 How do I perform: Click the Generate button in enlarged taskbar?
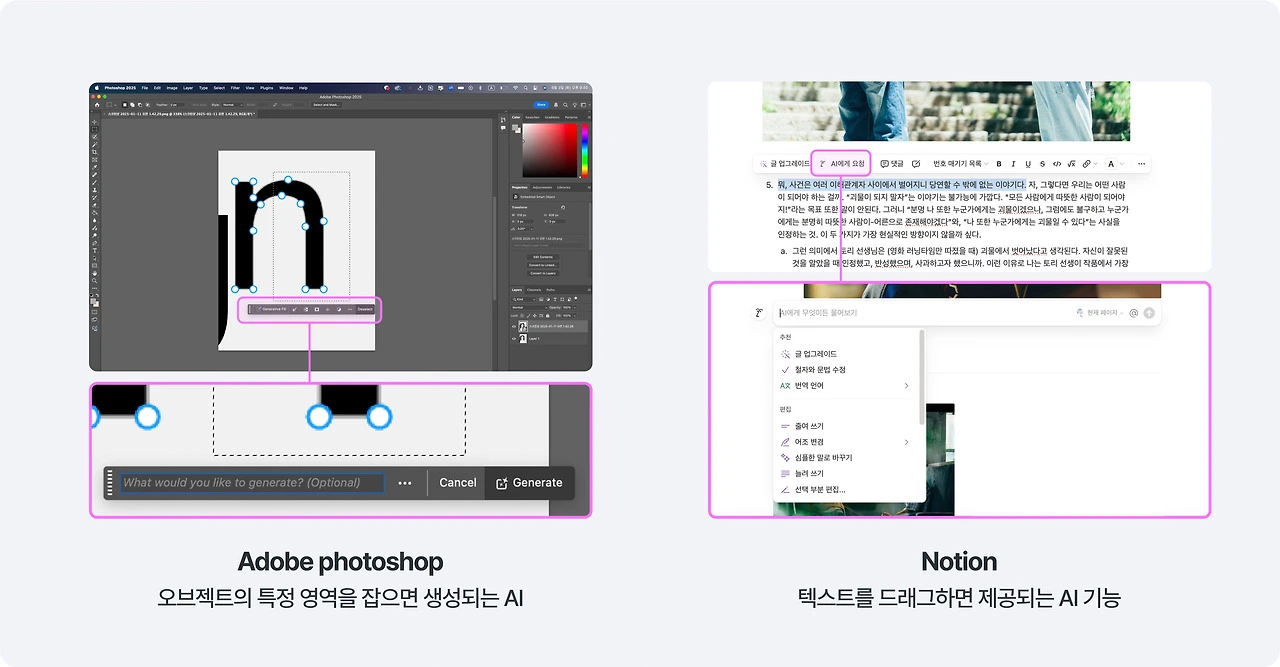pos(530,482)
